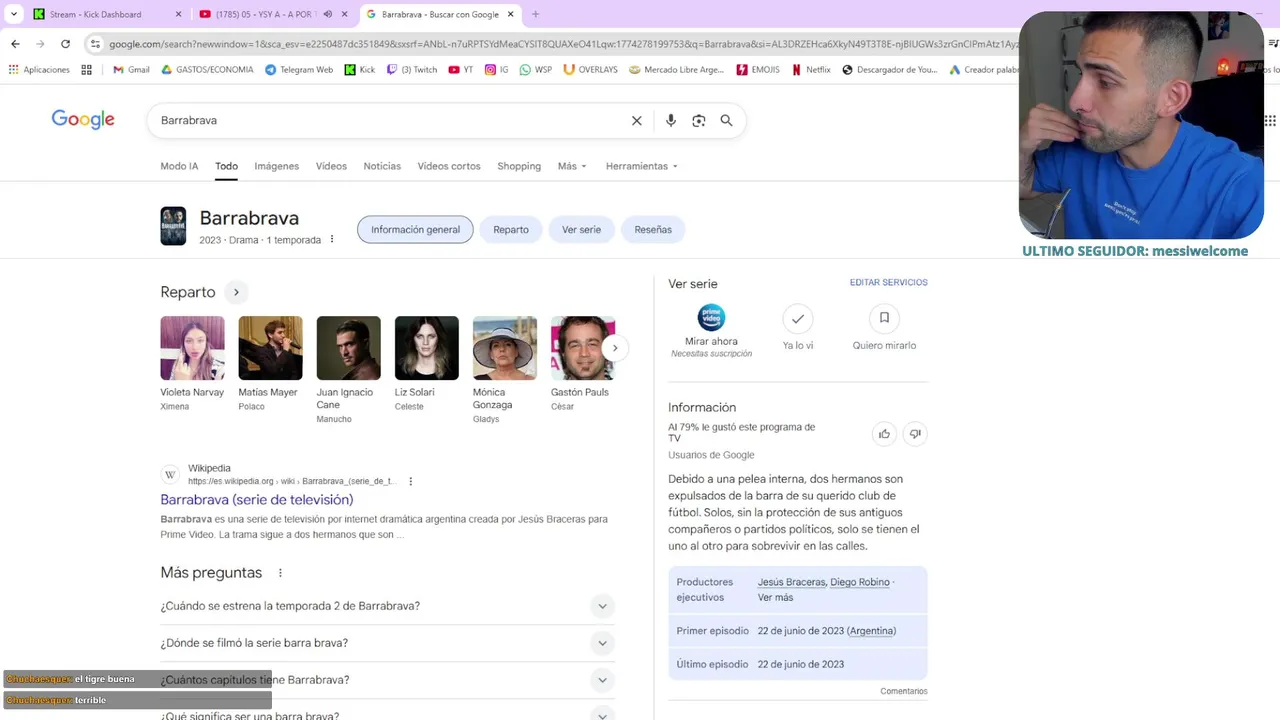Search by image with Lens icon
The height and width of the screenshot is (720, 1280).
pyautogui.click(x=699, y=120)
